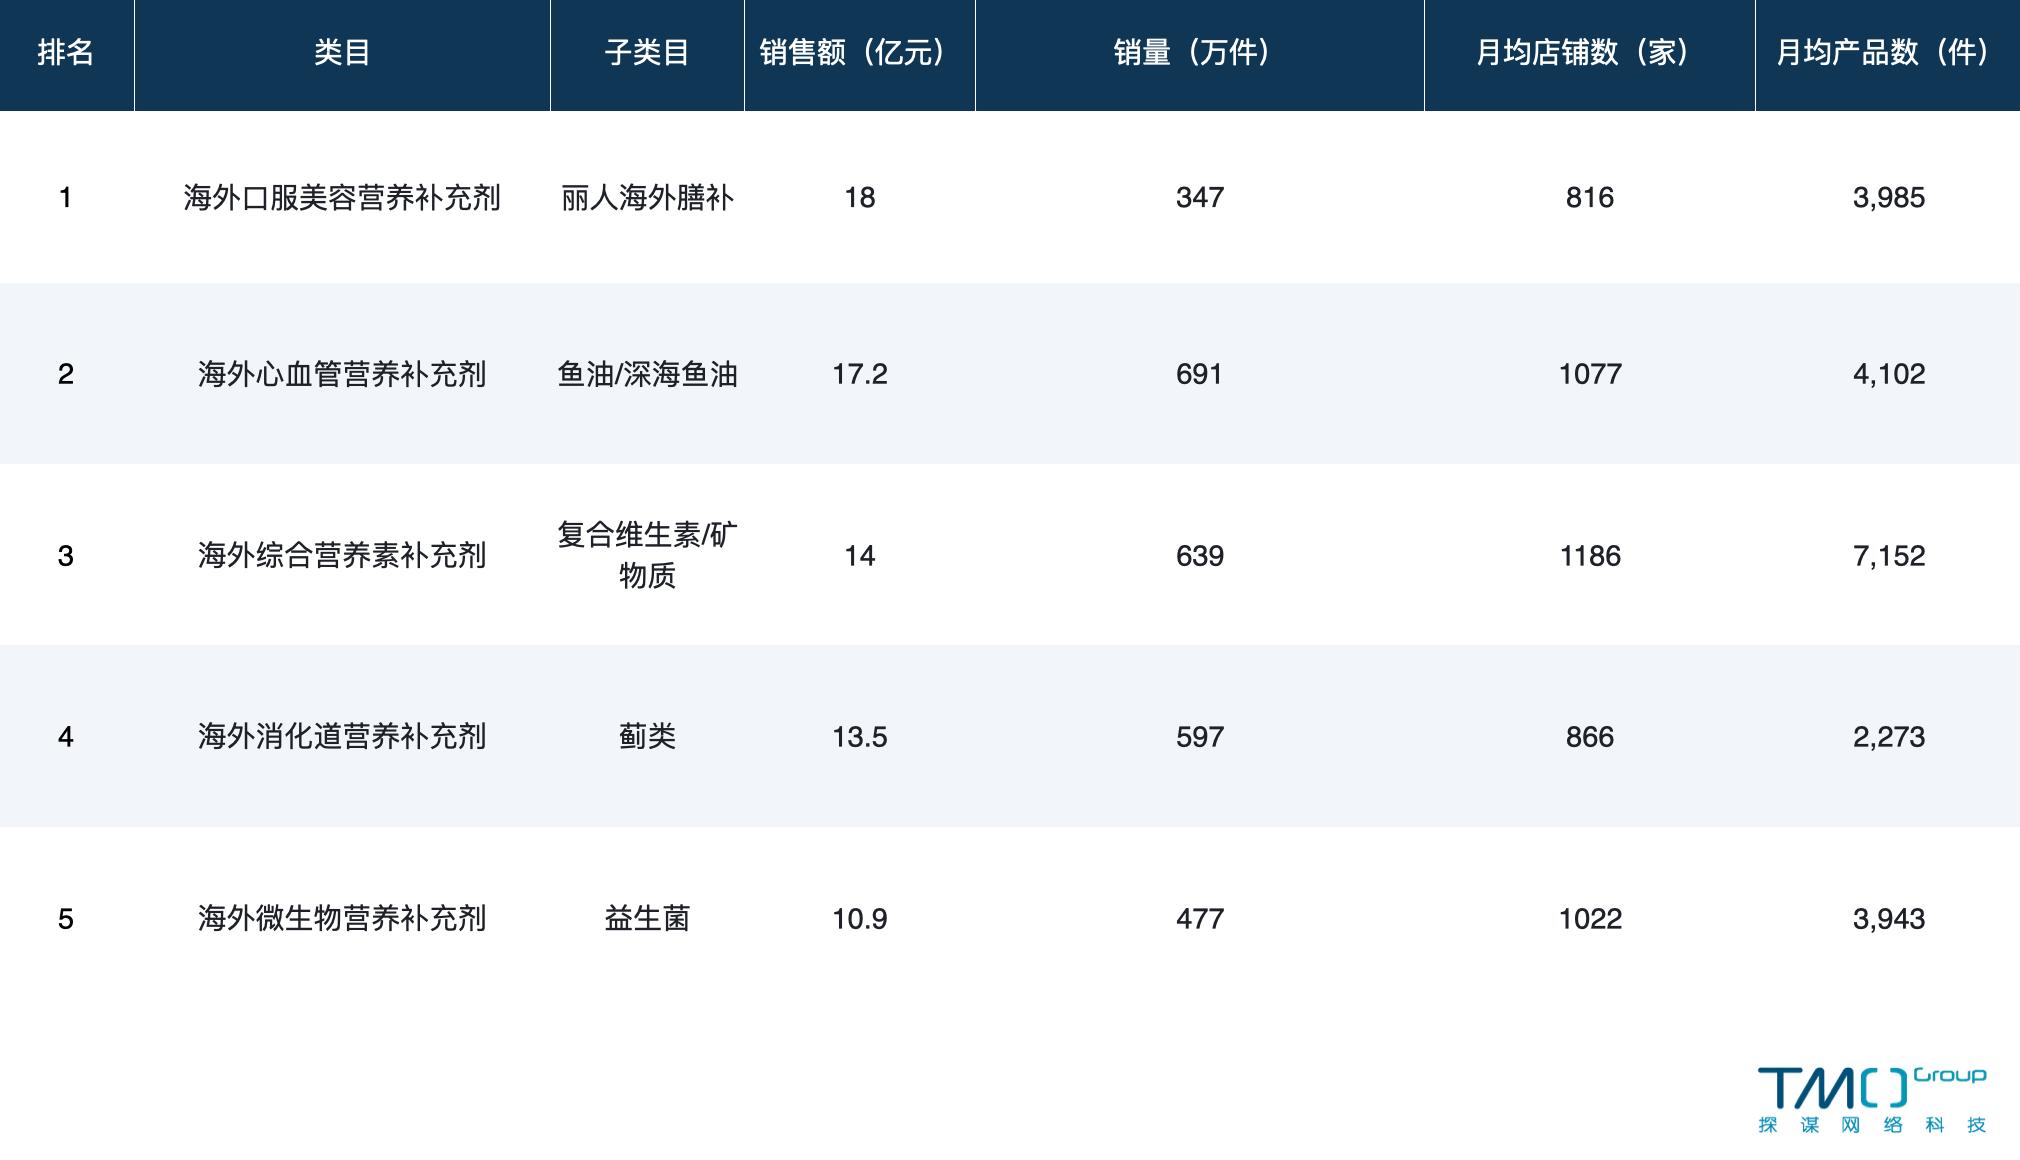The image size is (2020, 1160).
Task: Select the 月均店铺数（家）column header
Action: (x=1590, y=55)
